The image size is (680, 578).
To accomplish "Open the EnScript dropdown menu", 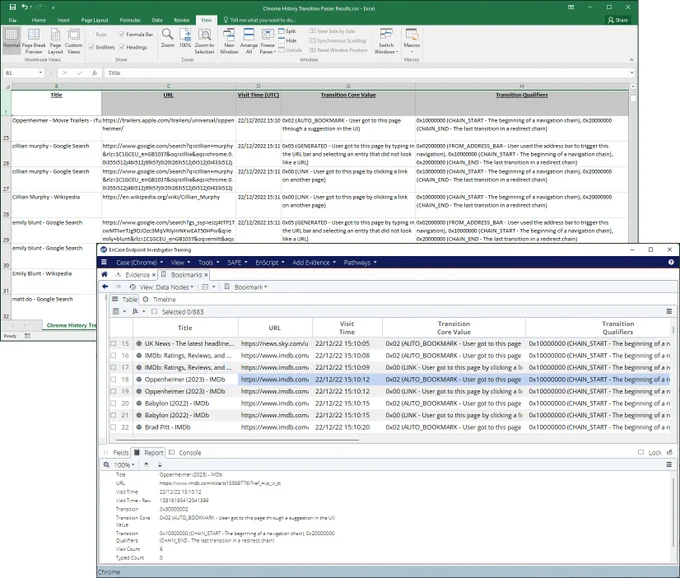I will 270,262.
